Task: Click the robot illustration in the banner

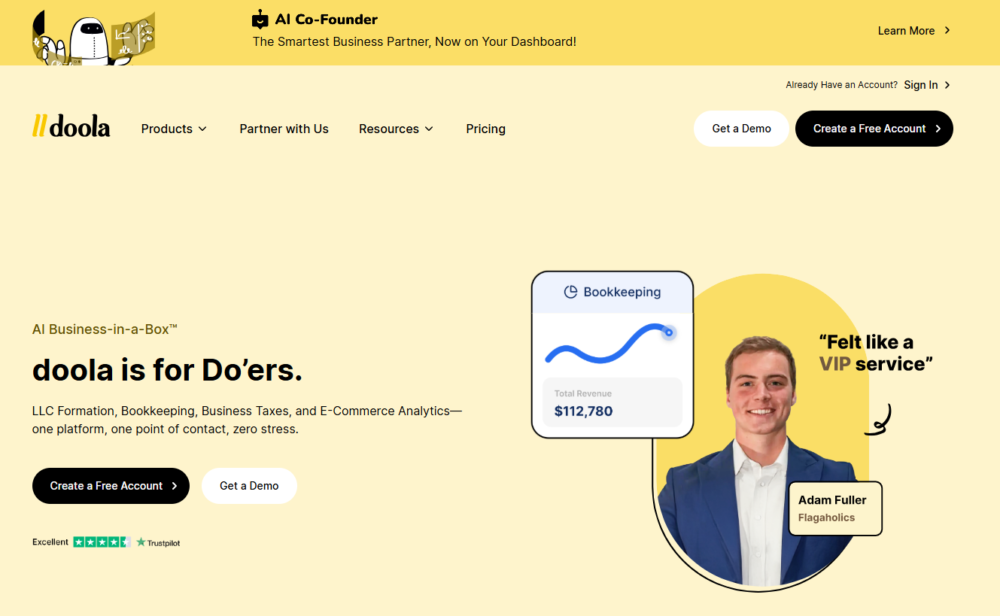Action: pyautogui.click(x=93, y=37)
